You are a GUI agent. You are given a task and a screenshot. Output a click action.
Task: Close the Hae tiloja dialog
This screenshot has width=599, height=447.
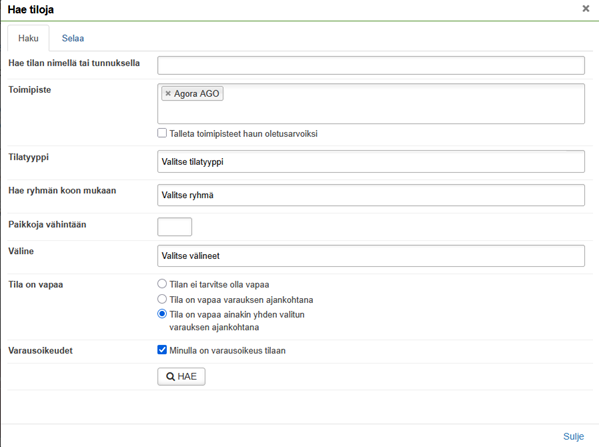[x=586, y=8]
